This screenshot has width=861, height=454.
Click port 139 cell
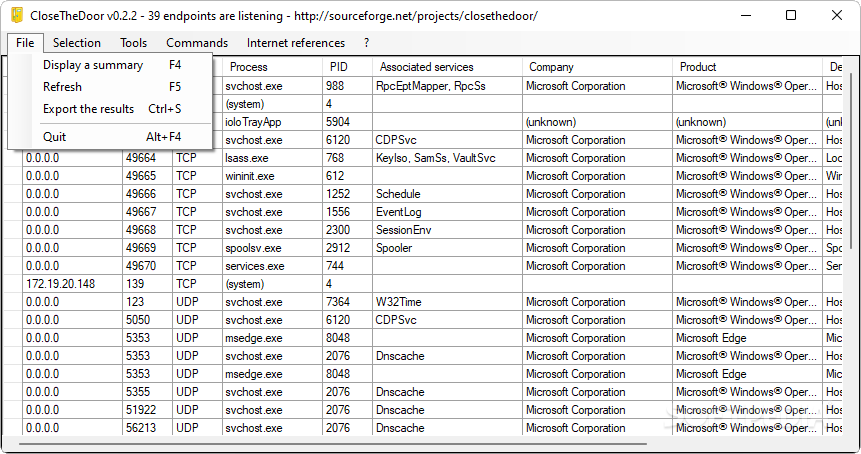click(148, 284)
